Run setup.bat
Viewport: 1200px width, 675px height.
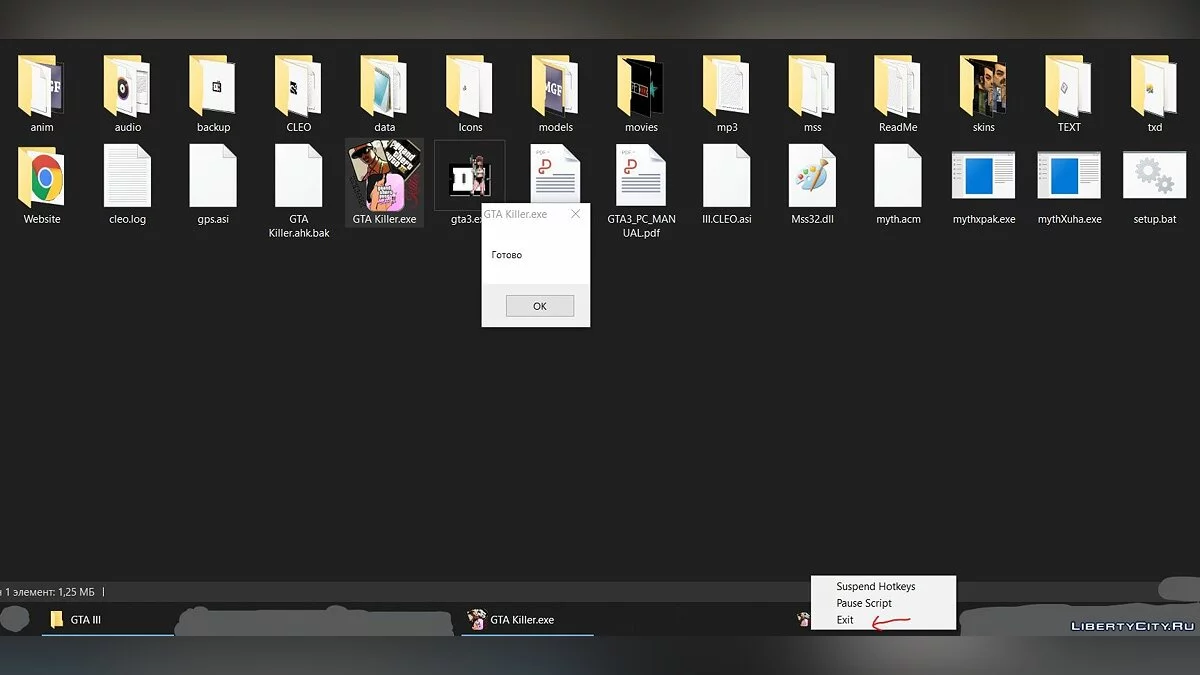click(1154, 180)
